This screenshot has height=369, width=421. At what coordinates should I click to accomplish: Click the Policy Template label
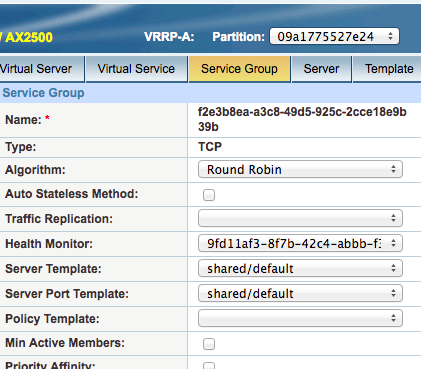pyautogui.click(x=52, y=319)
